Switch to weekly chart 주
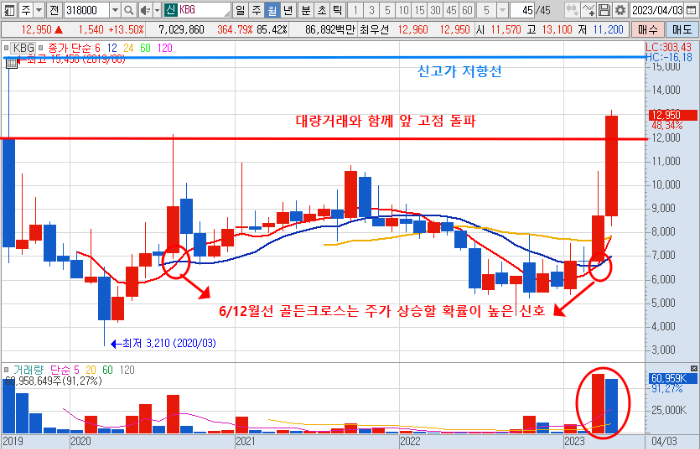Image resolution: width=700 pixels, height=449 pixels. click(x=256, y=10)
